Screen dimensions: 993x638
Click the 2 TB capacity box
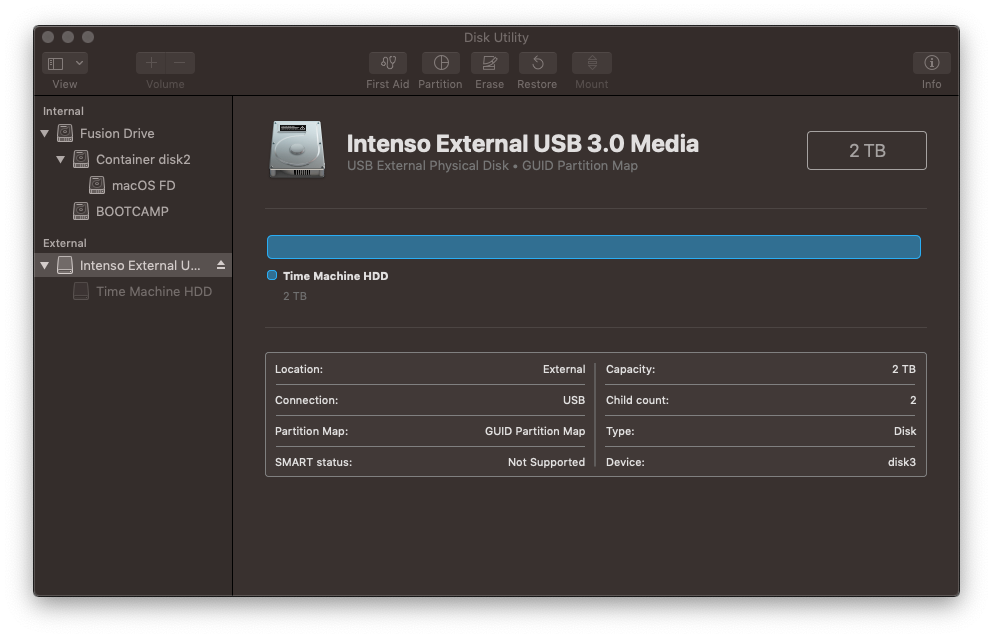coord(867,151)
